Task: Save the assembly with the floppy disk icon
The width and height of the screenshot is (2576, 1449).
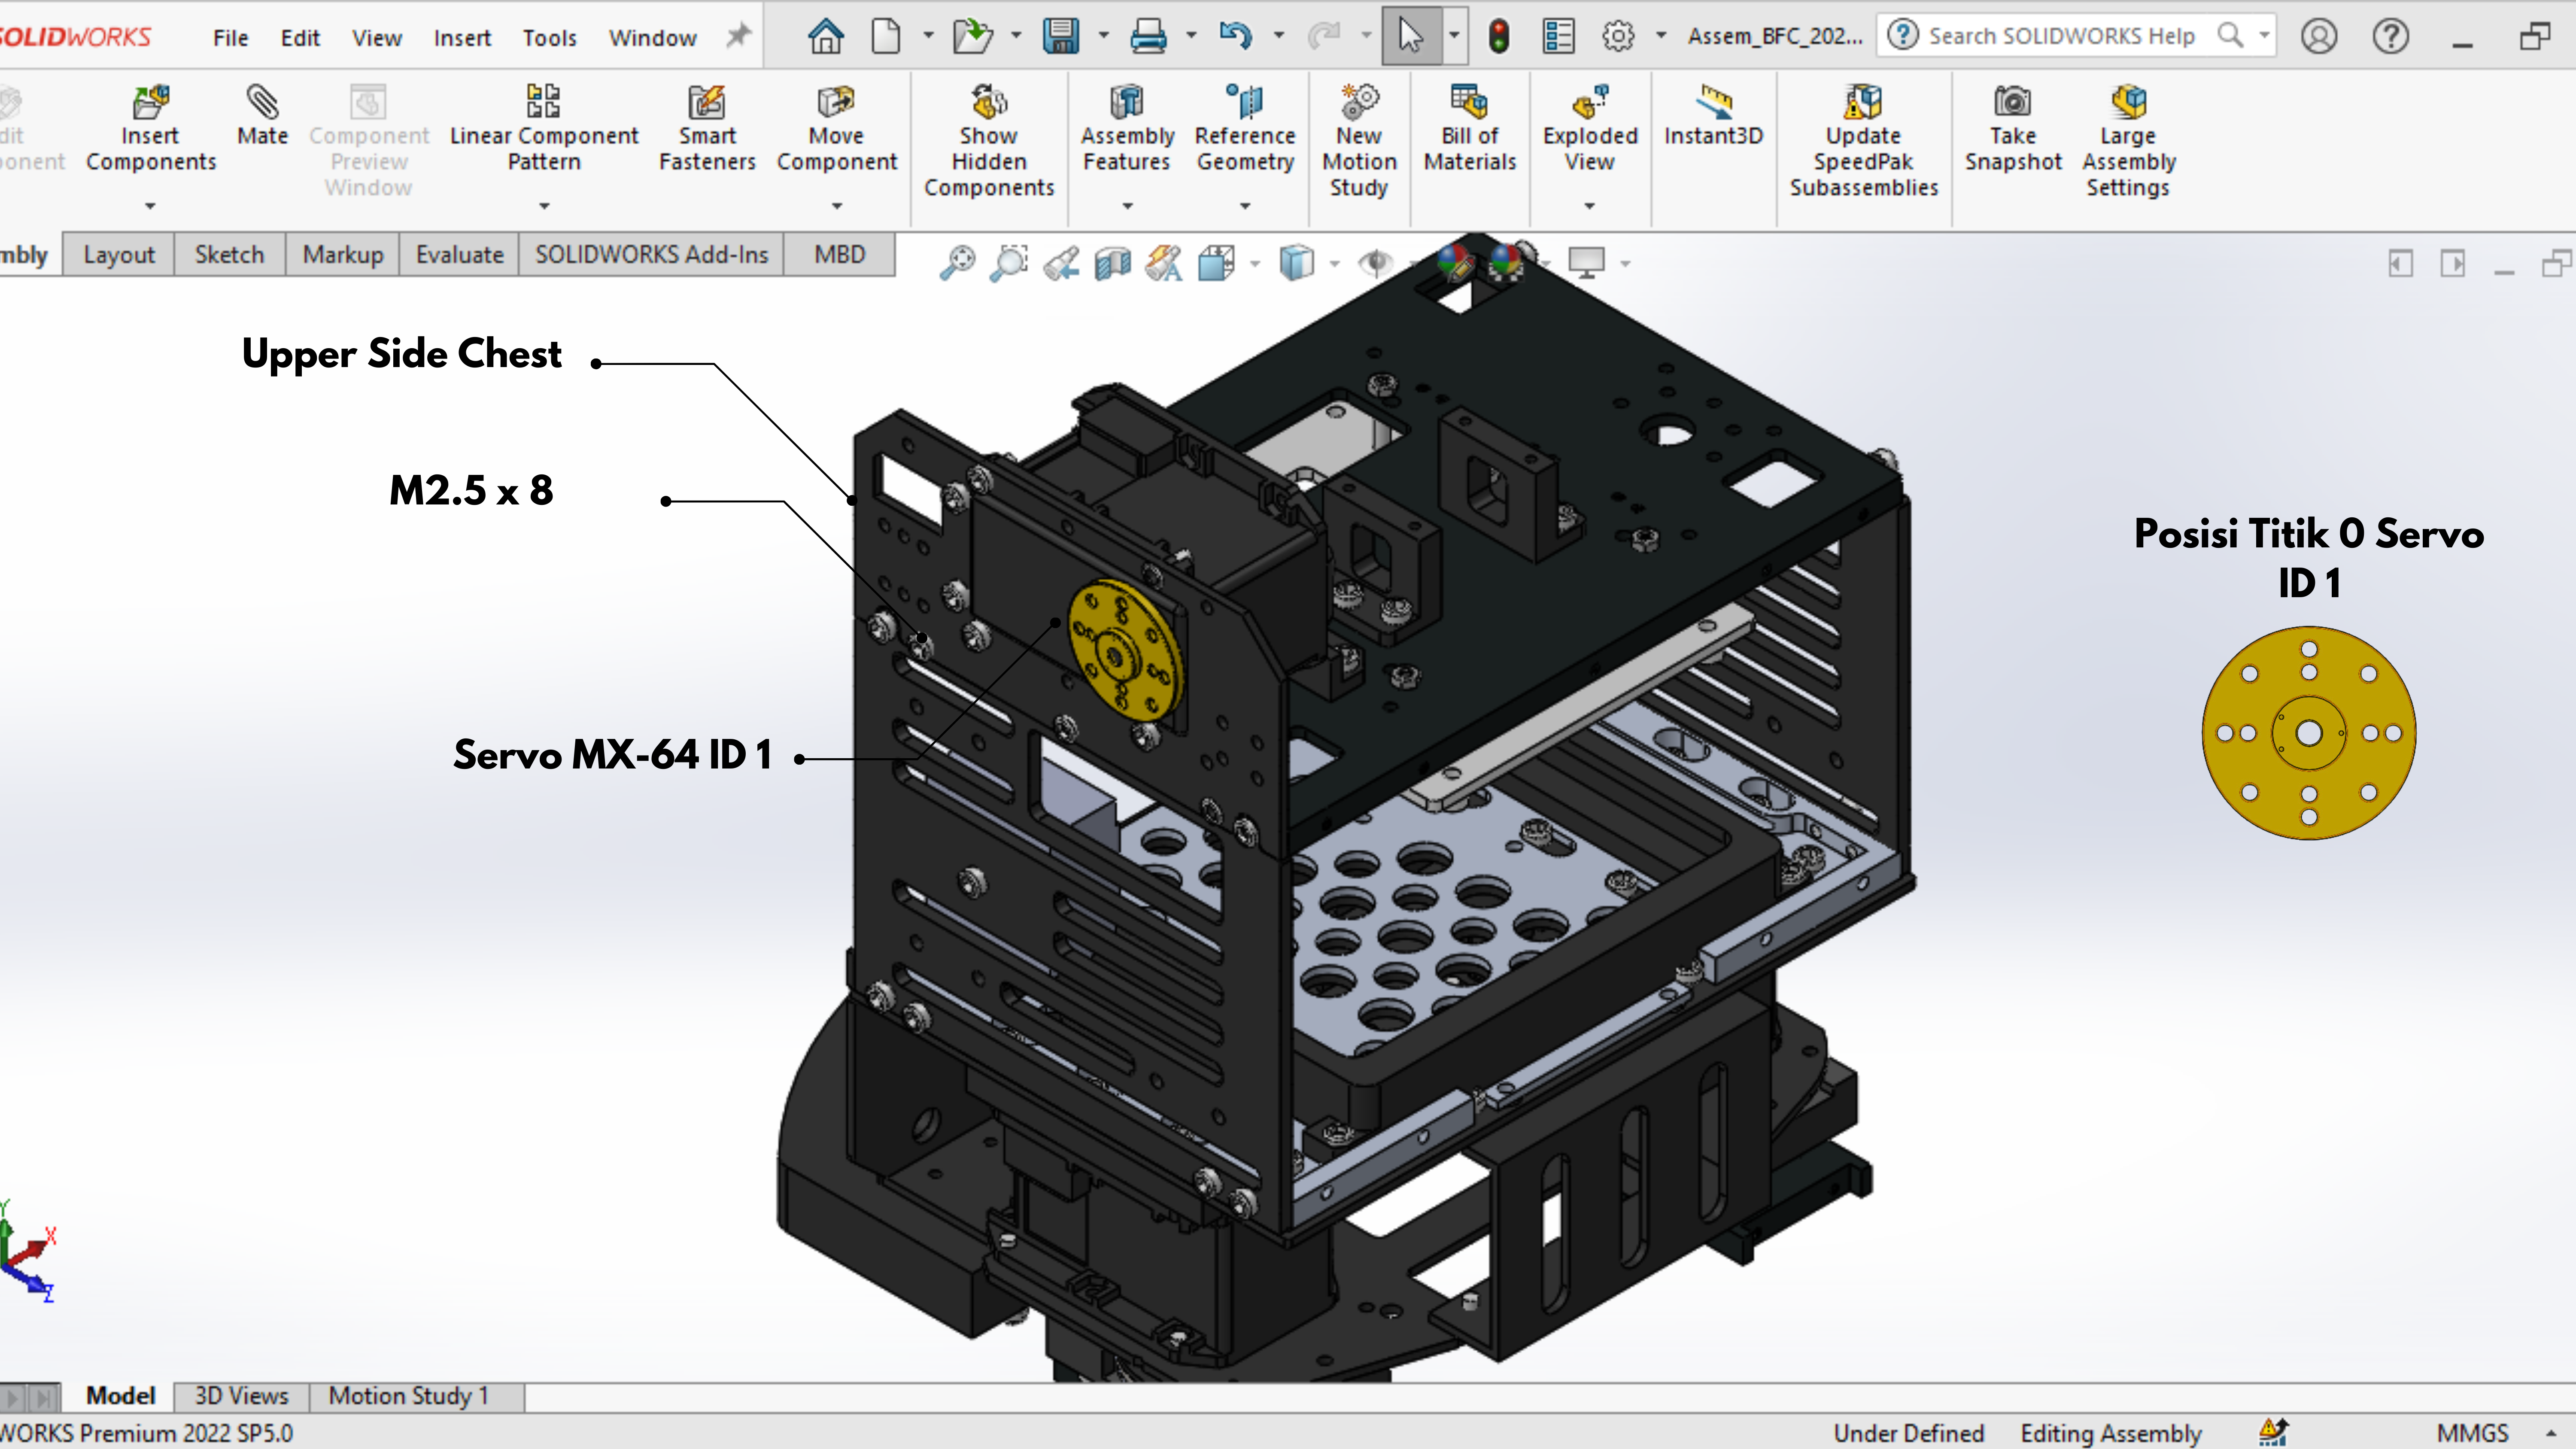Action: coord(1061,36)
